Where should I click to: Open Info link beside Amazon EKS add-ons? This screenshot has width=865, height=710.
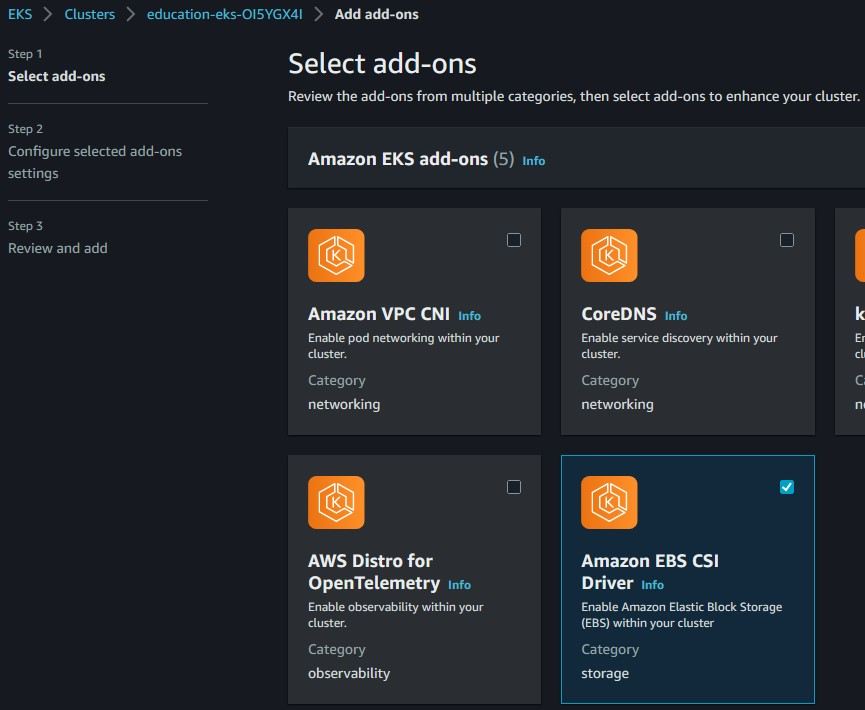(x=534, y=160)
